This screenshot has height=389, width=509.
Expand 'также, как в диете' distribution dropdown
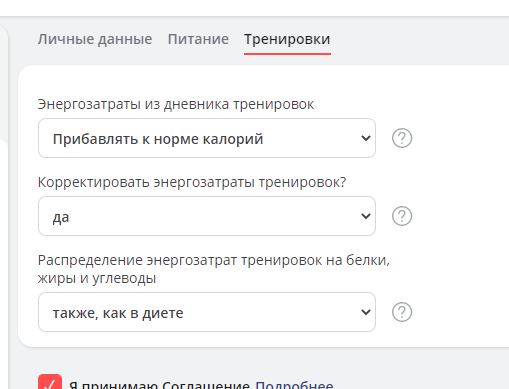point(207,312)
